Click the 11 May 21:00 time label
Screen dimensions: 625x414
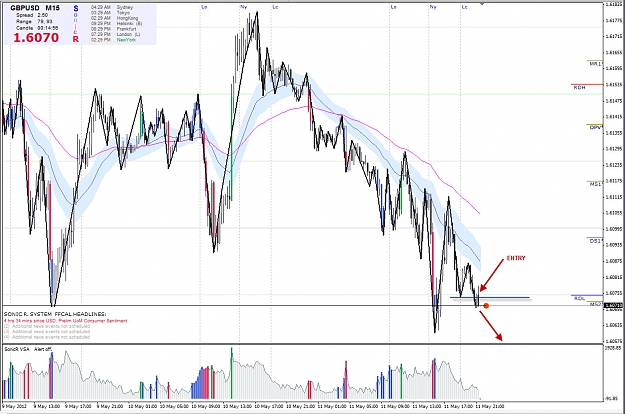point(489,406)
